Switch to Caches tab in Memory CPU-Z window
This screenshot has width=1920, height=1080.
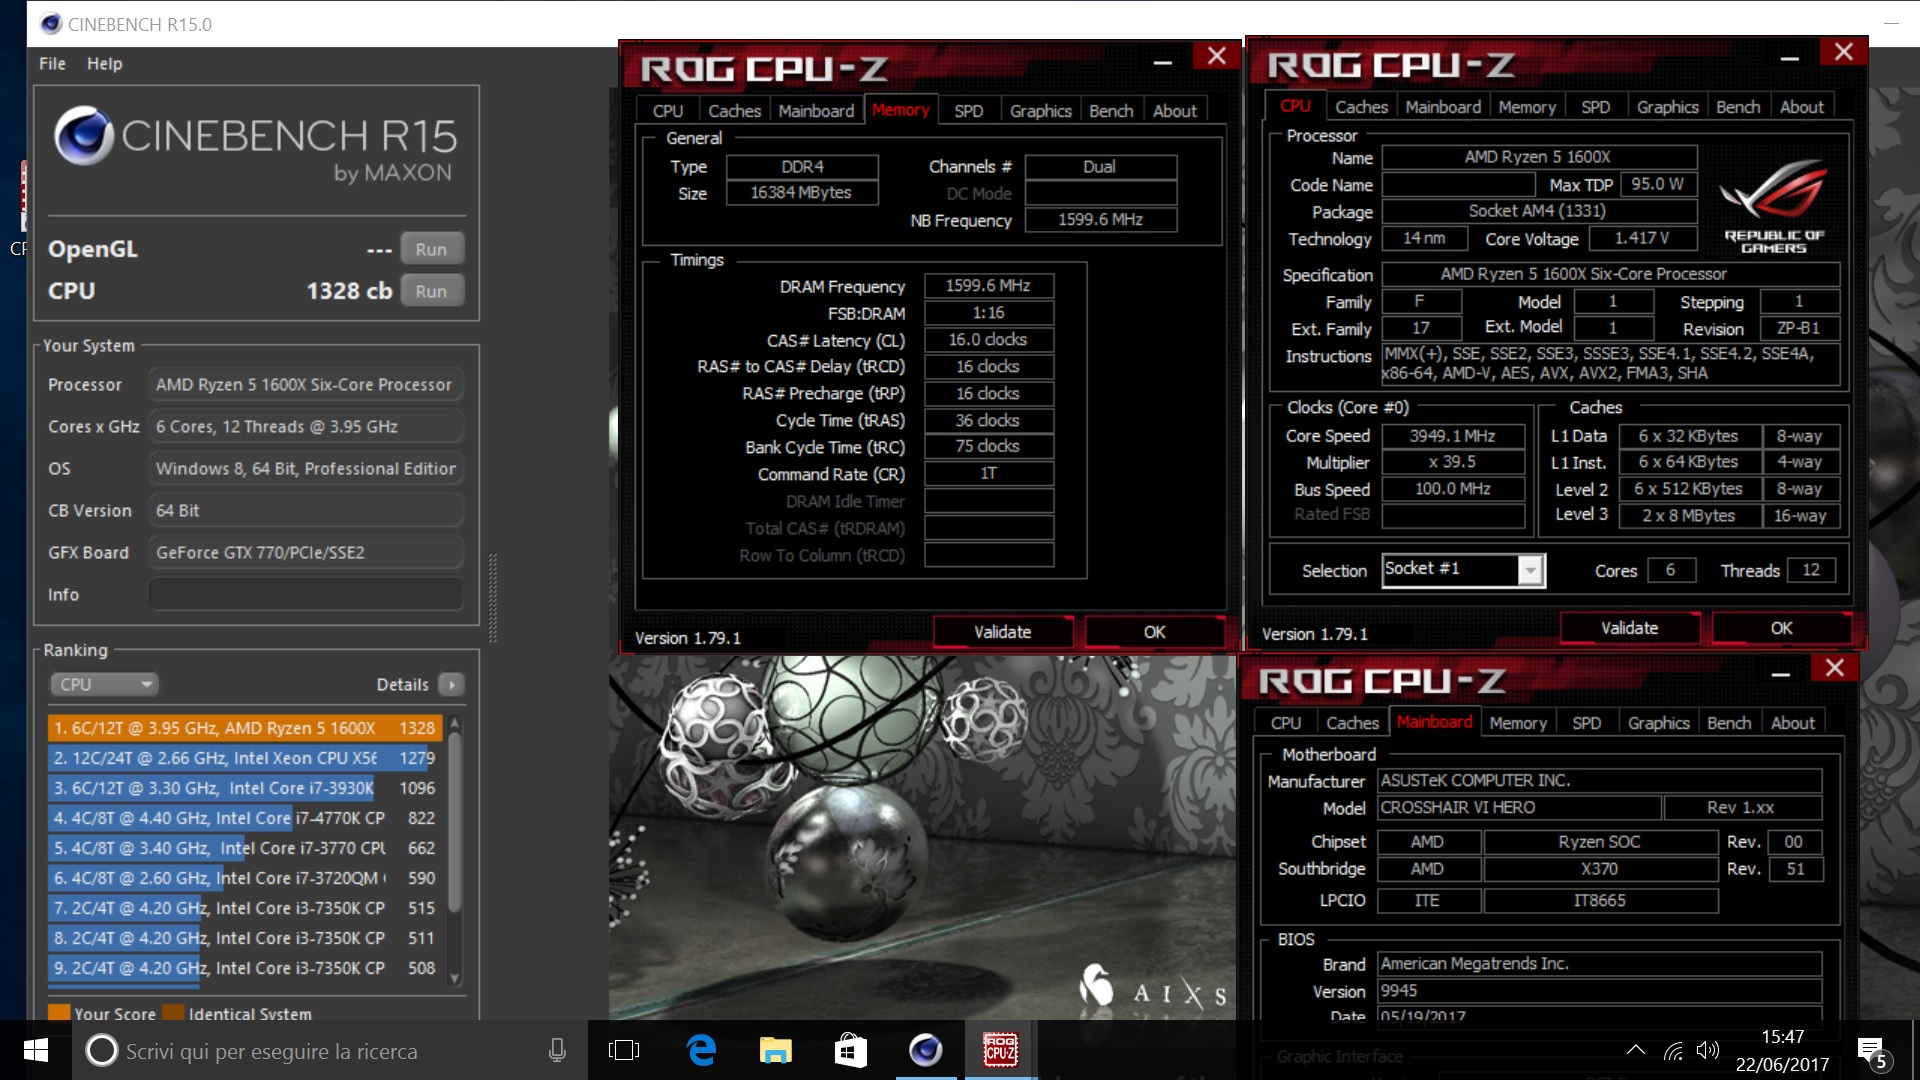(735, 111)
